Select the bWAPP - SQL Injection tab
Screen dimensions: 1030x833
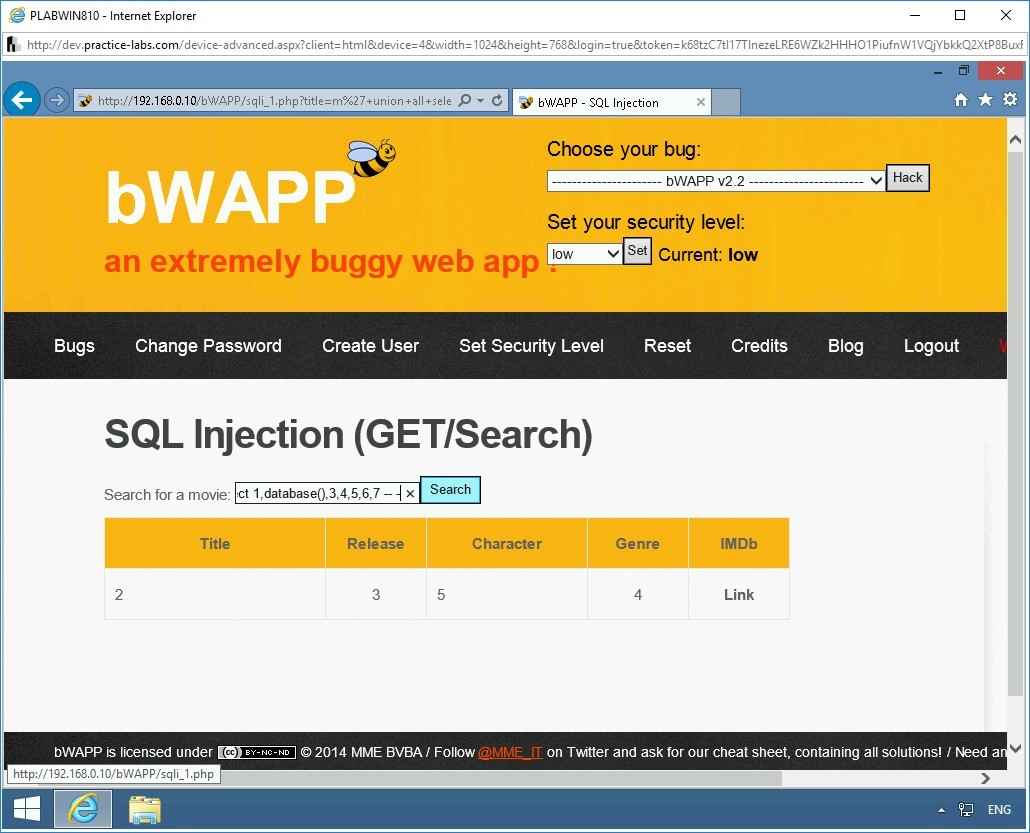coord(600,101)
